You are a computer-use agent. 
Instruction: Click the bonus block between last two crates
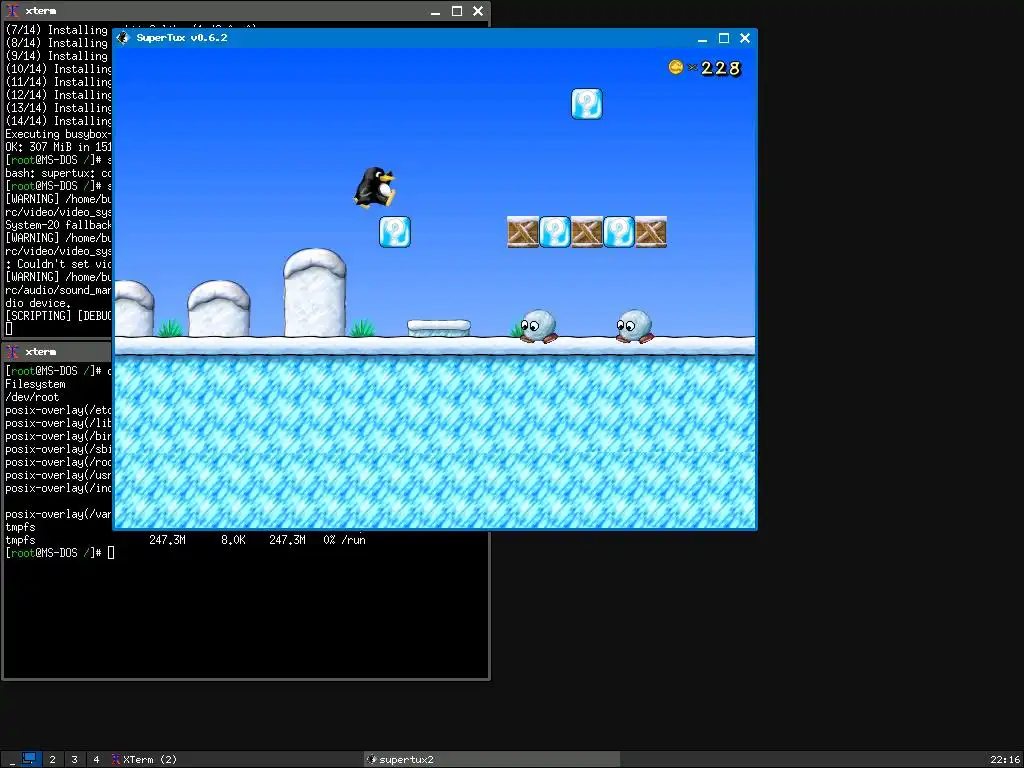tap(618, 232)
